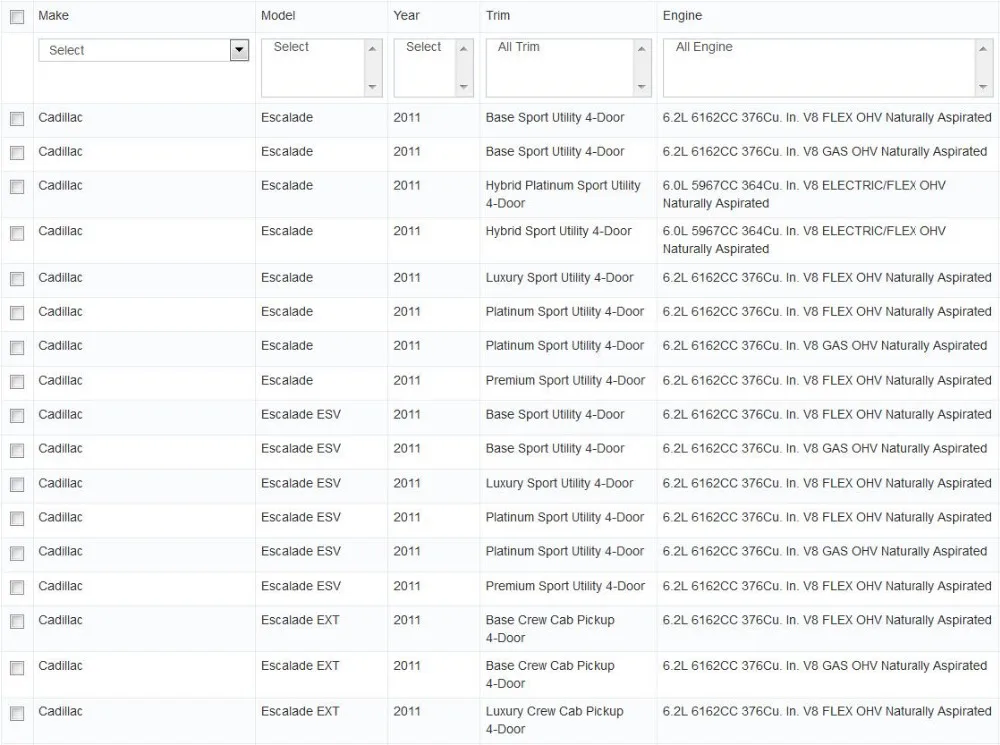The height and width of the screenshot is (745, 1000).
Task: Click the Make column header
Action: tap(54, 15)
